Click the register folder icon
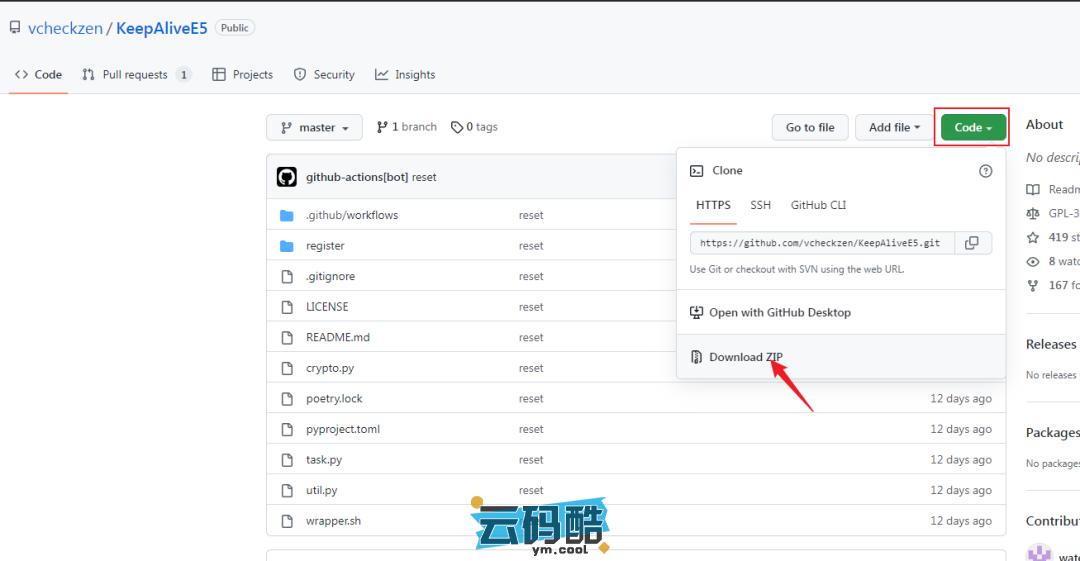 (x=287, y=246)
